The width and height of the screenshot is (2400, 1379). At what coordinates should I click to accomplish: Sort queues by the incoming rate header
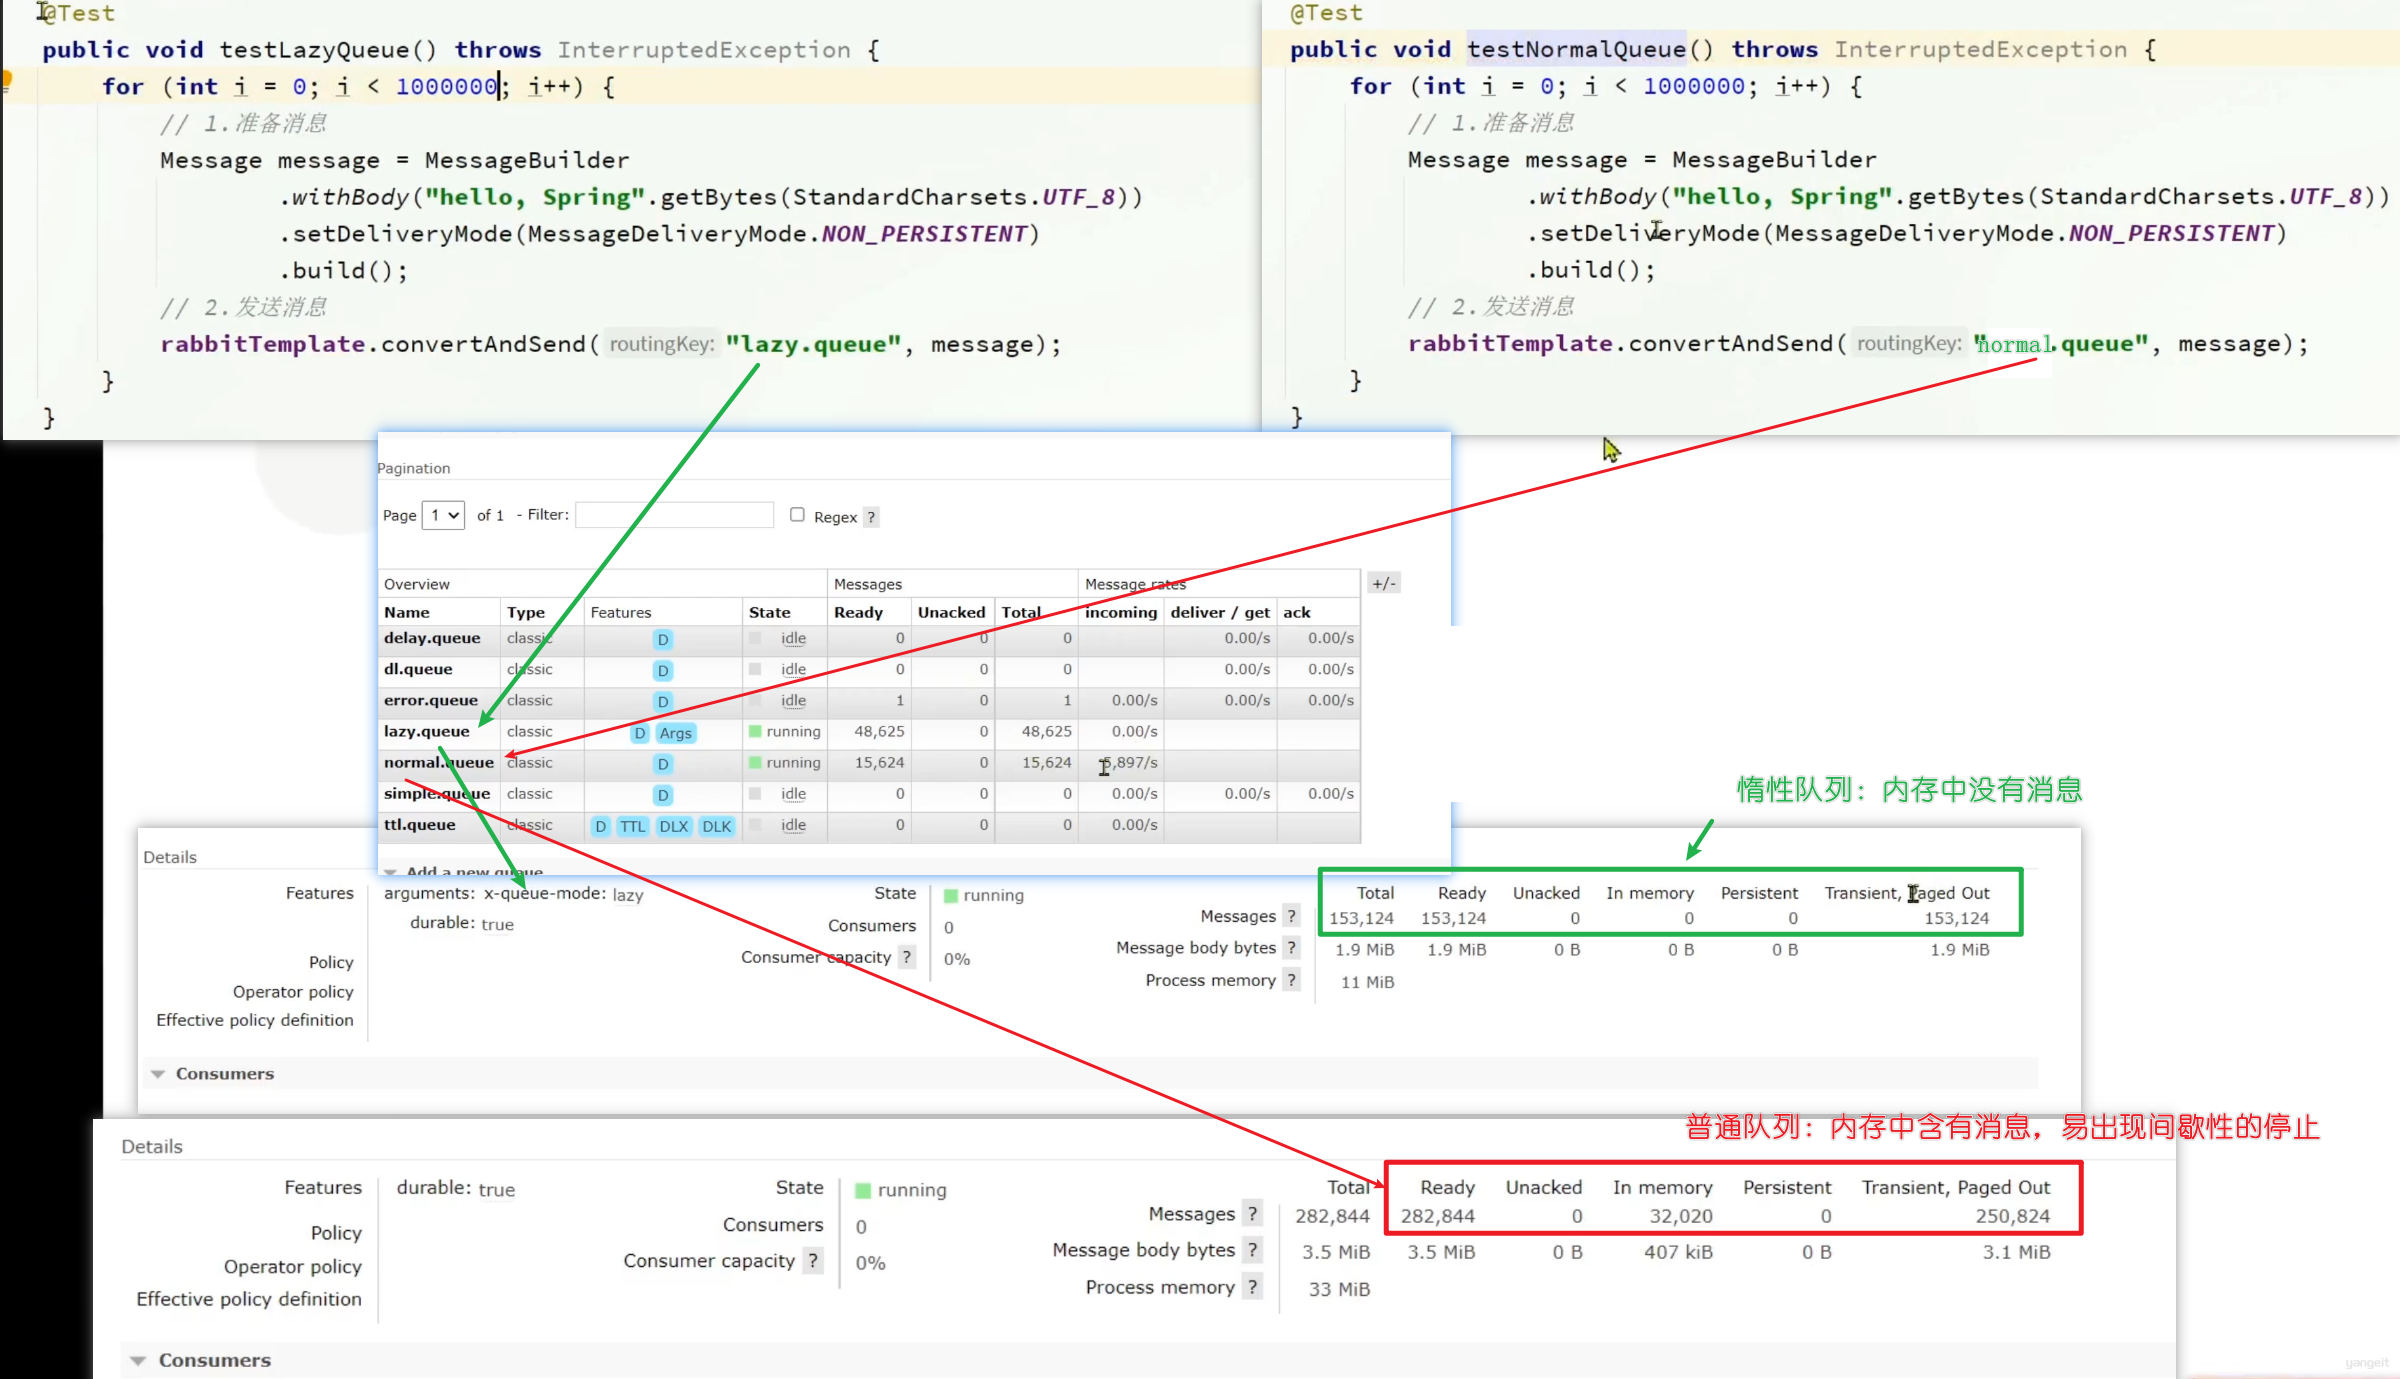[1121, 612]
